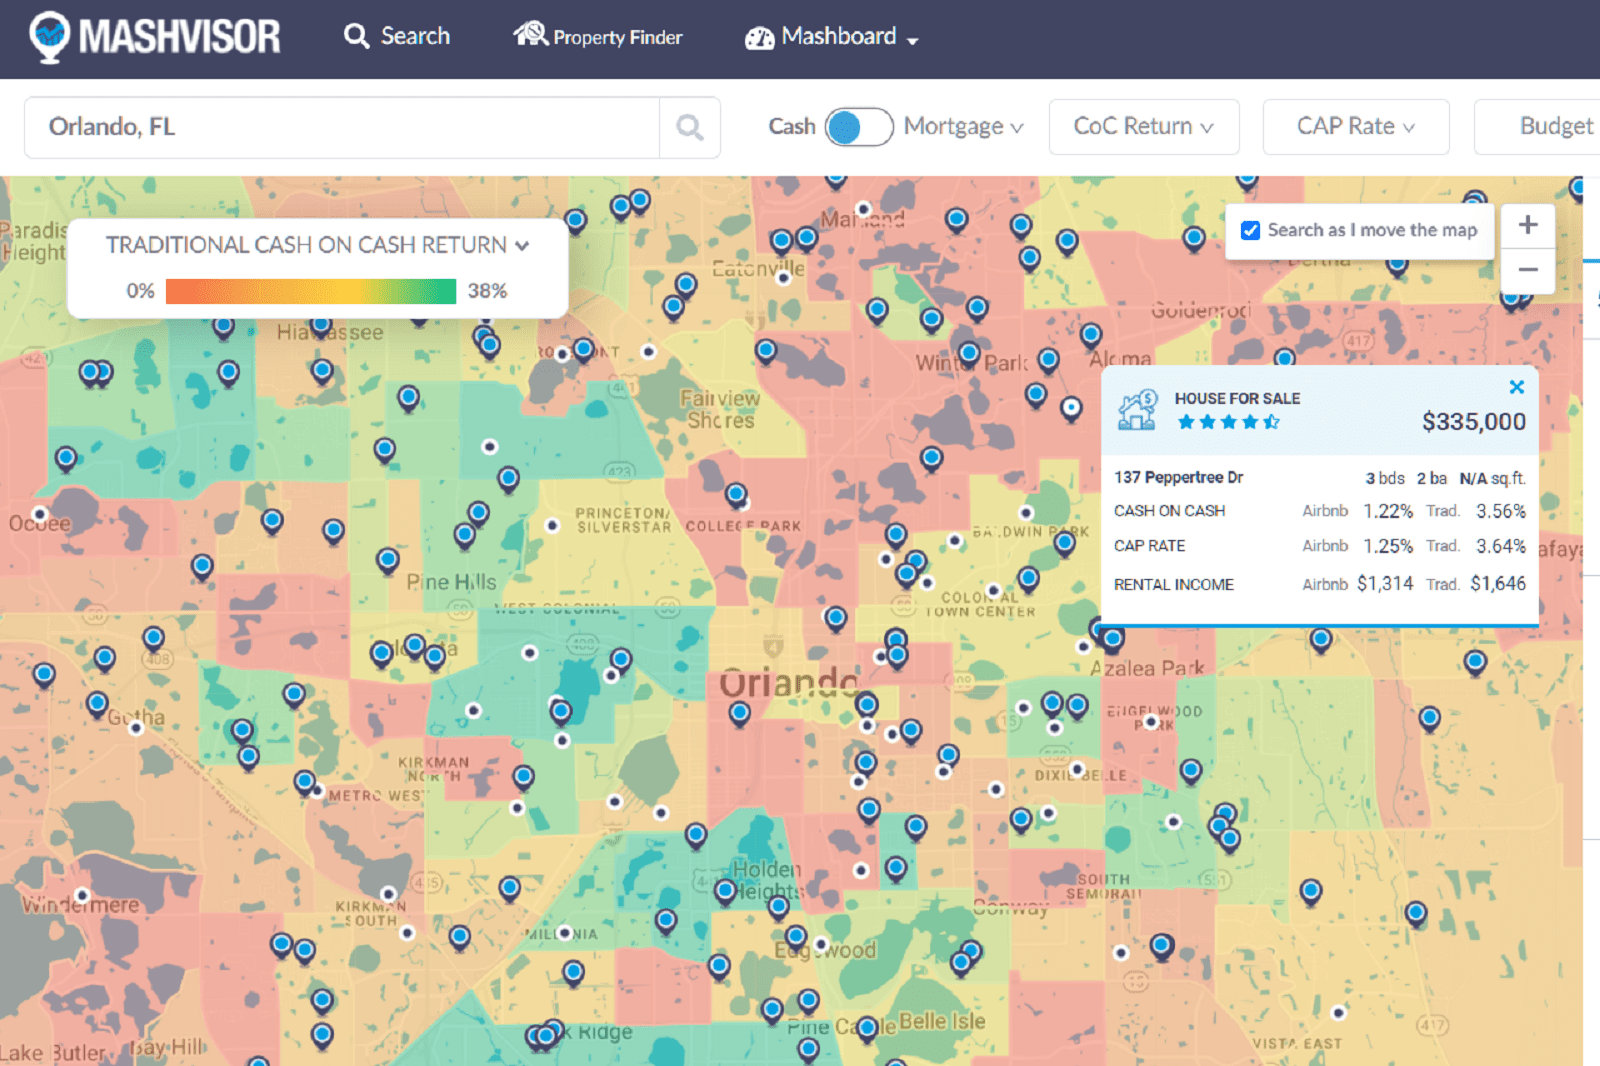The image size is (1600, 1066).
Task: Click the house icon in property card
Action: [x=1137, y=410]
